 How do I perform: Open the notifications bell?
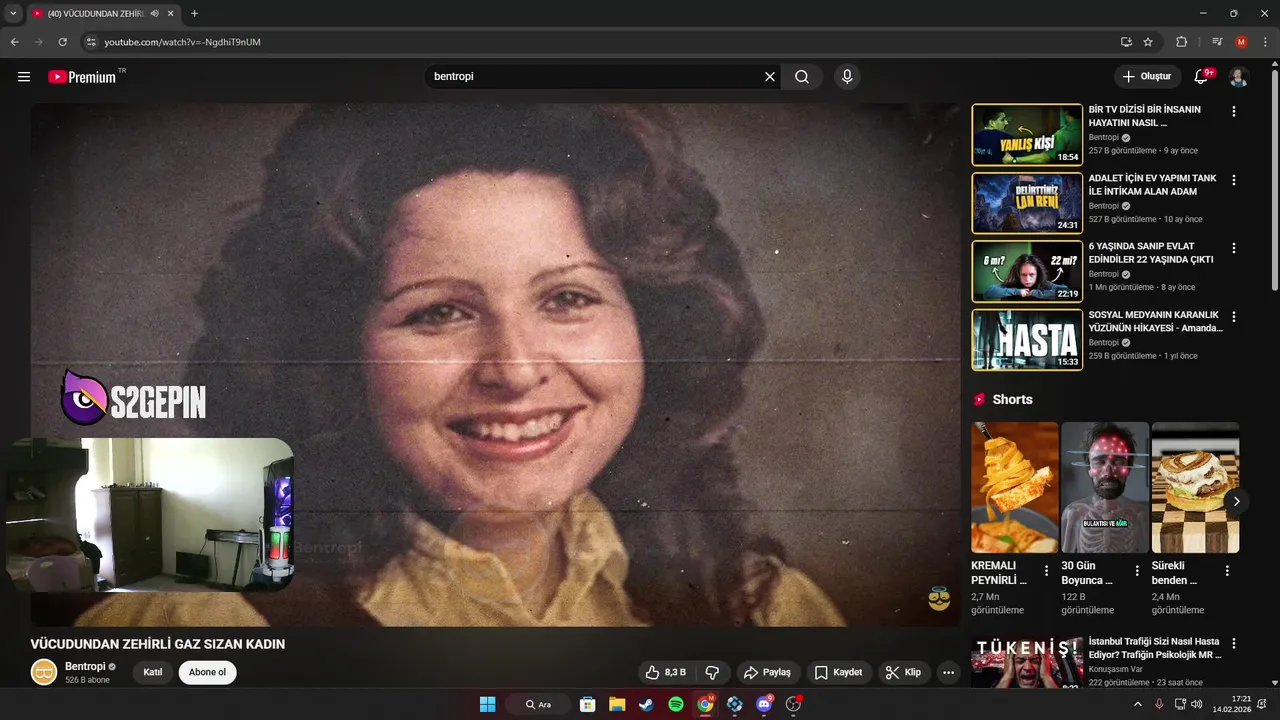[1202, 77]
